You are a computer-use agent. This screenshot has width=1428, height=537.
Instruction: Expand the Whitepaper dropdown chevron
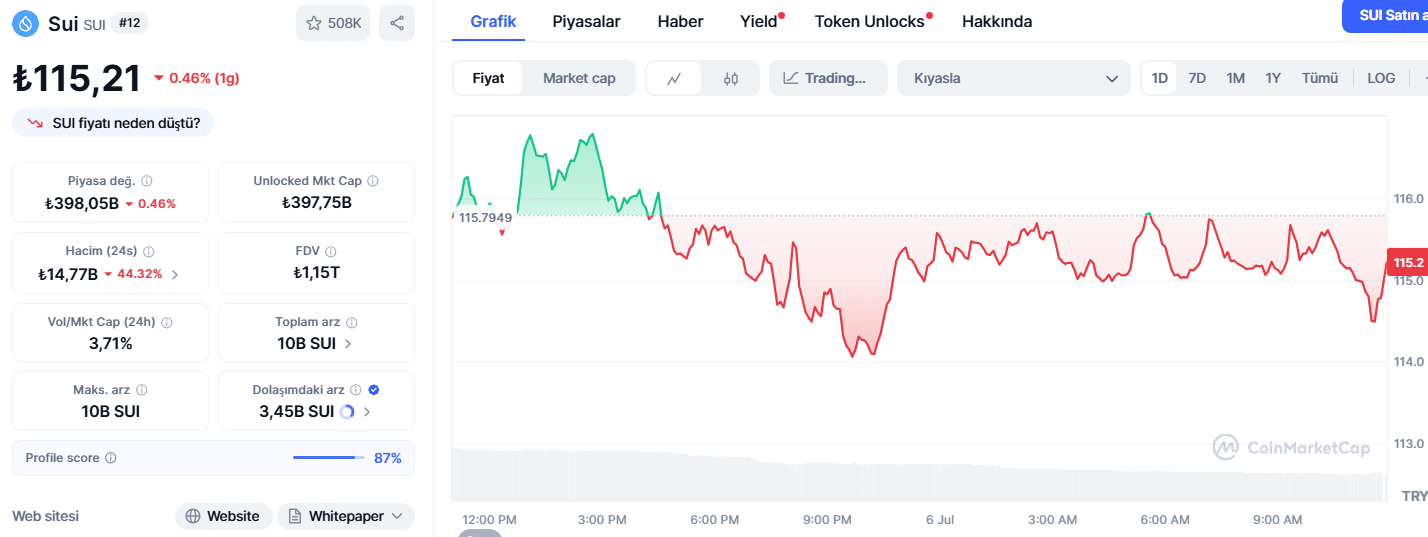397,516
